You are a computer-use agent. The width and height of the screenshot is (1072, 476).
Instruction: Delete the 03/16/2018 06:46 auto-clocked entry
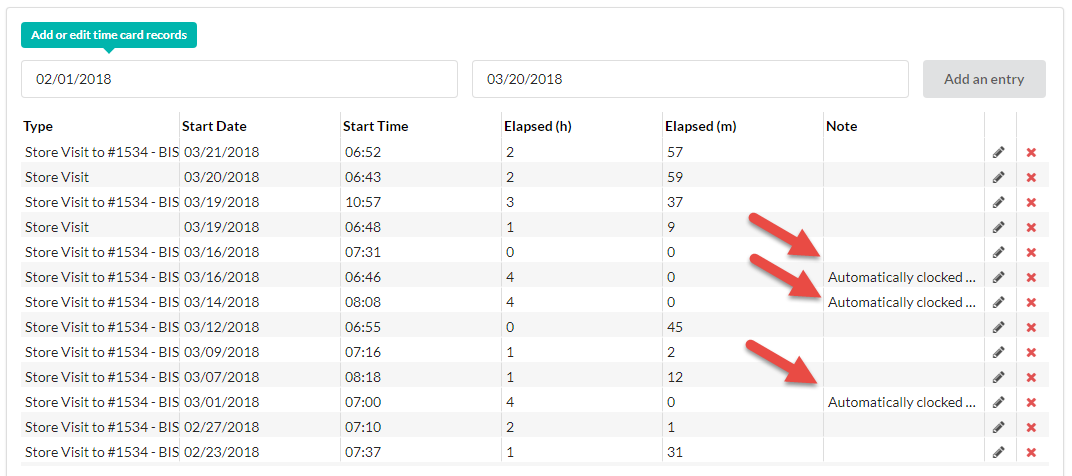point(1032,277)
